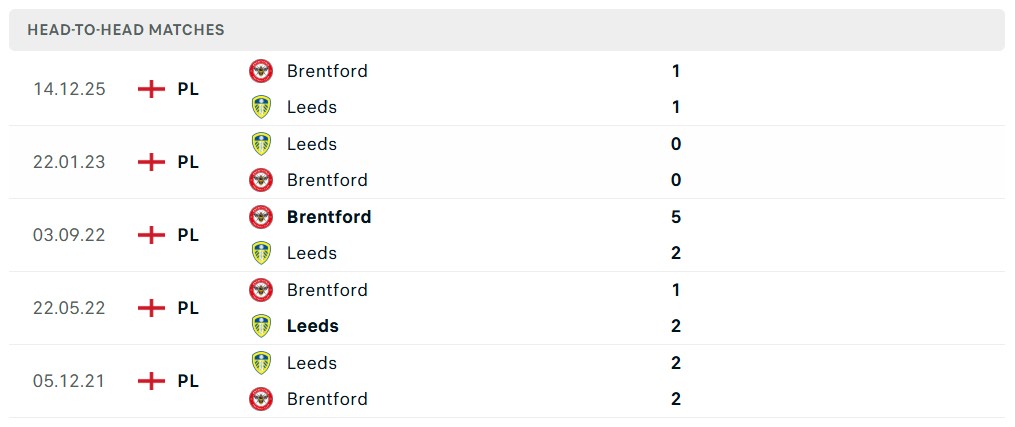
Task: Click England flag beside 03.09.22 match
Action: (x=151, y=235)
